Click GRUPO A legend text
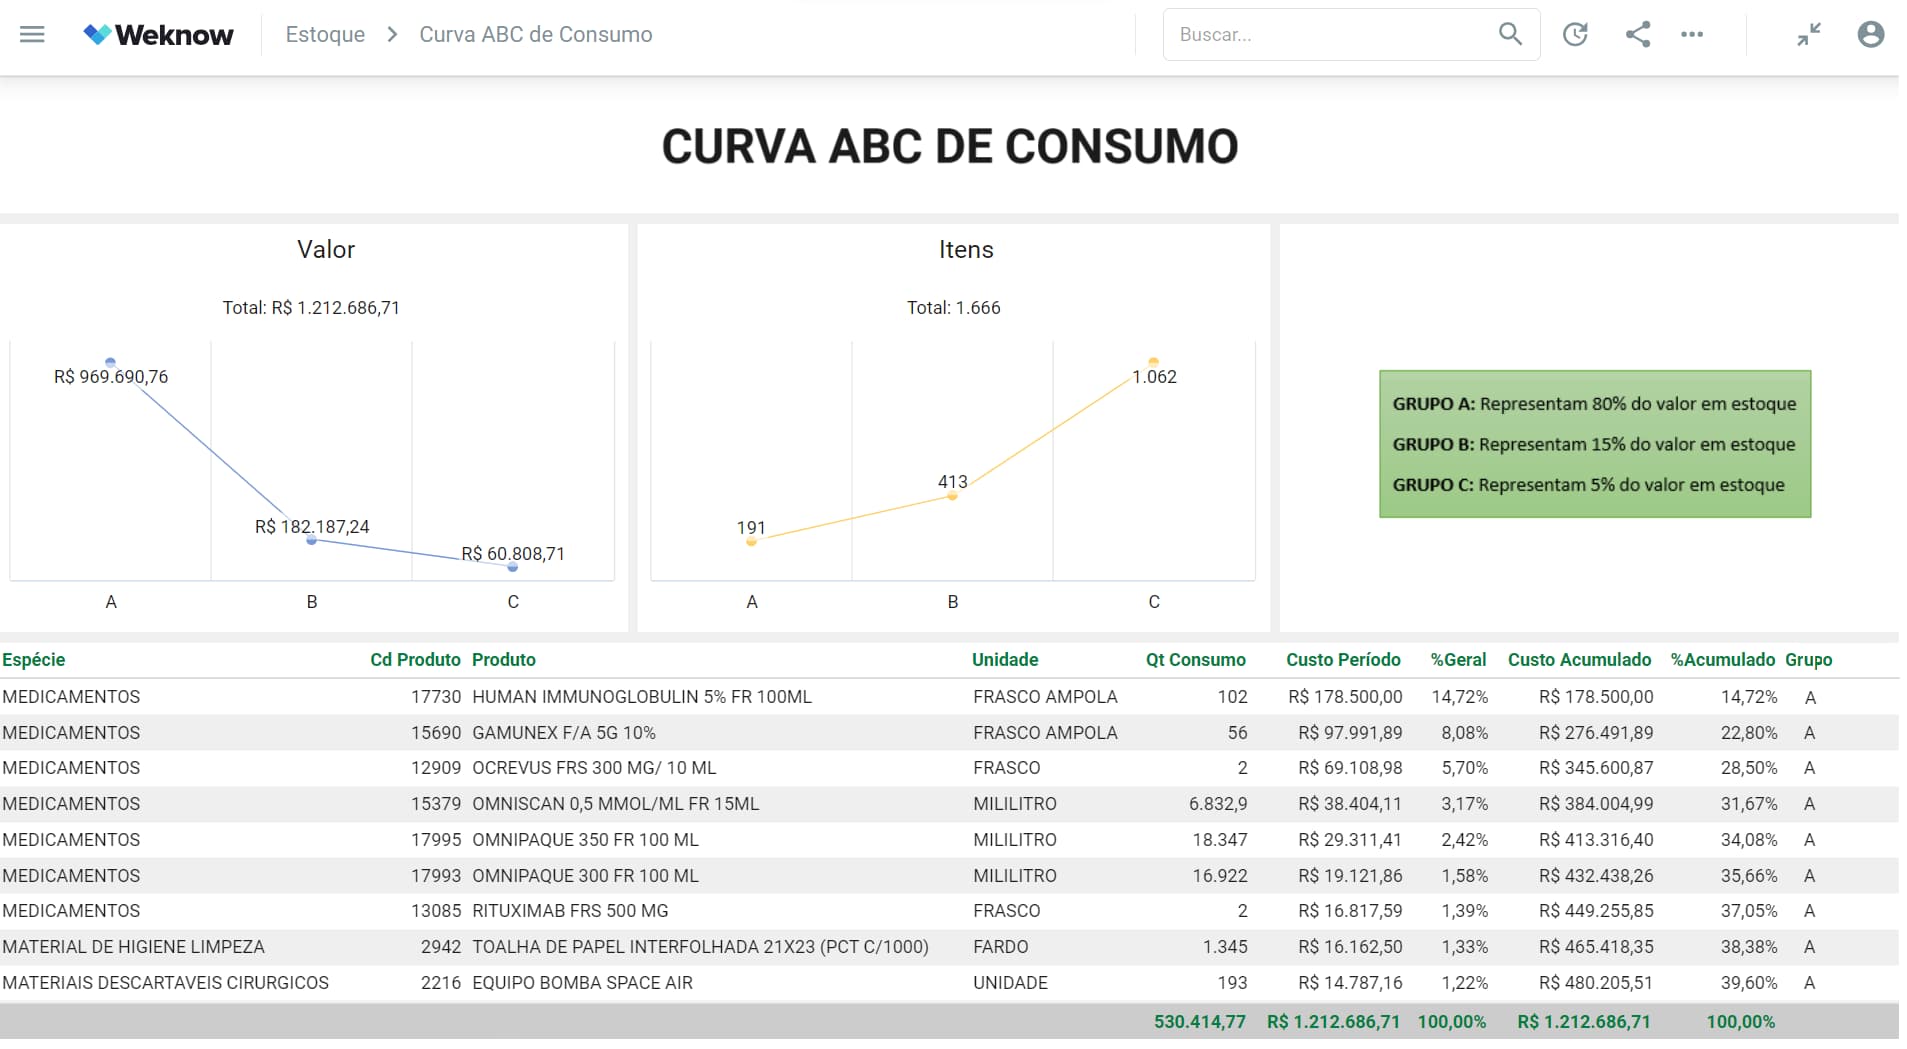This screenshot has height=1049, width=1907. (1594, 404)
